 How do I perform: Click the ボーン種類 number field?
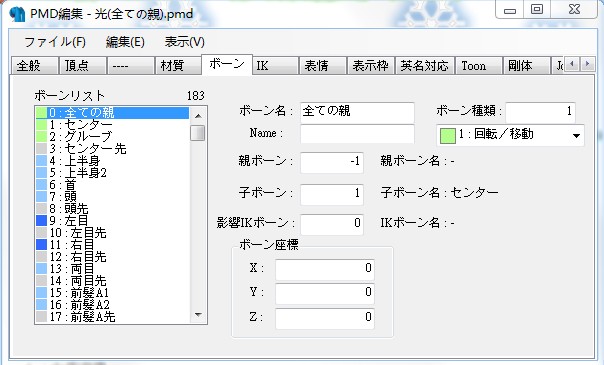[x=540, y=112]
